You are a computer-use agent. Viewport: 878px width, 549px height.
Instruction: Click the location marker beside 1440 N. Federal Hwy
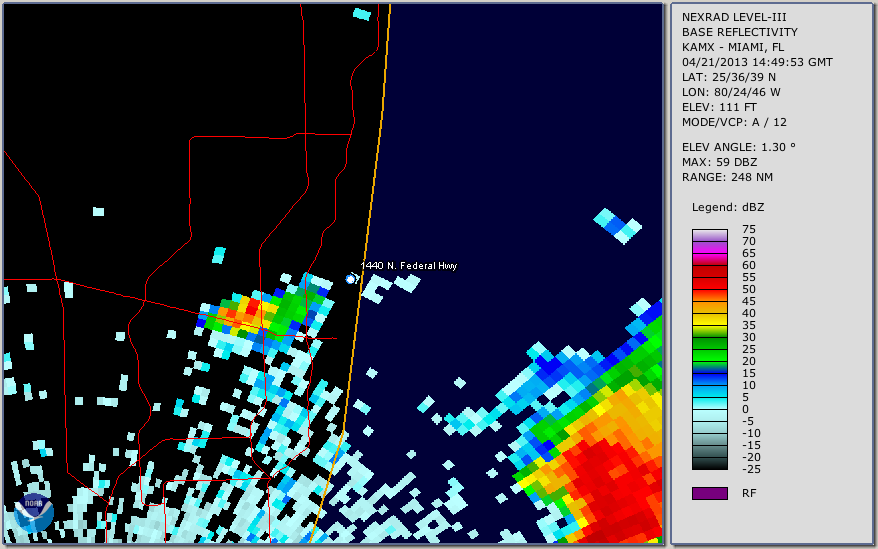[x=351, y=278]
